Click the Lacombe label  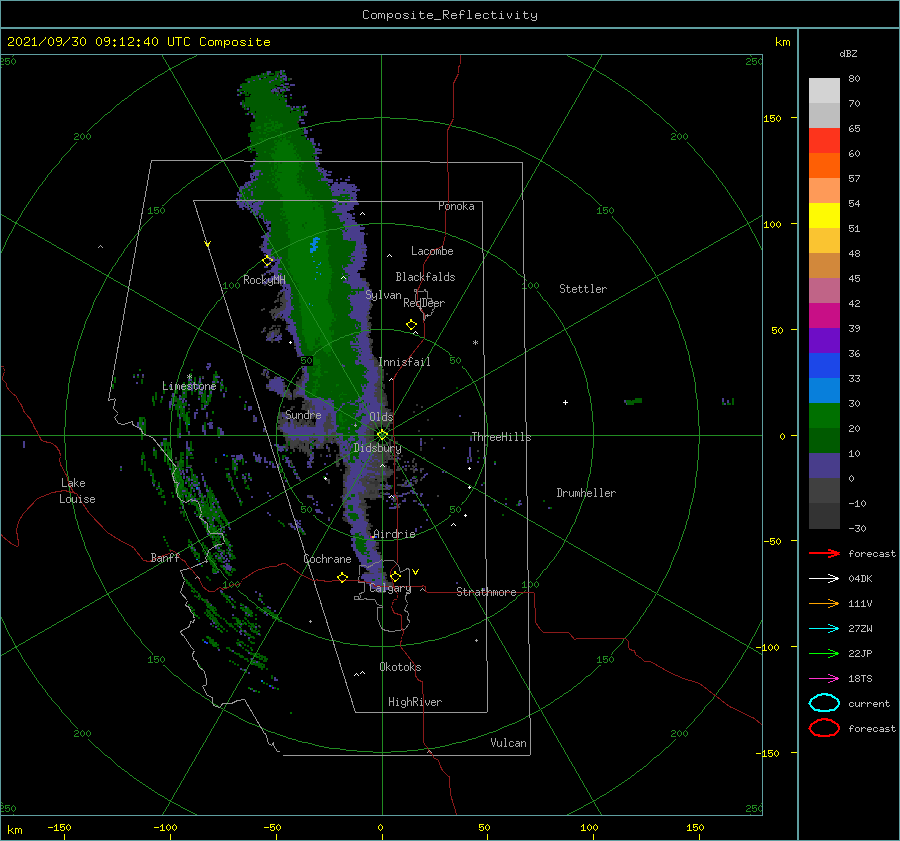coord(432,251)
